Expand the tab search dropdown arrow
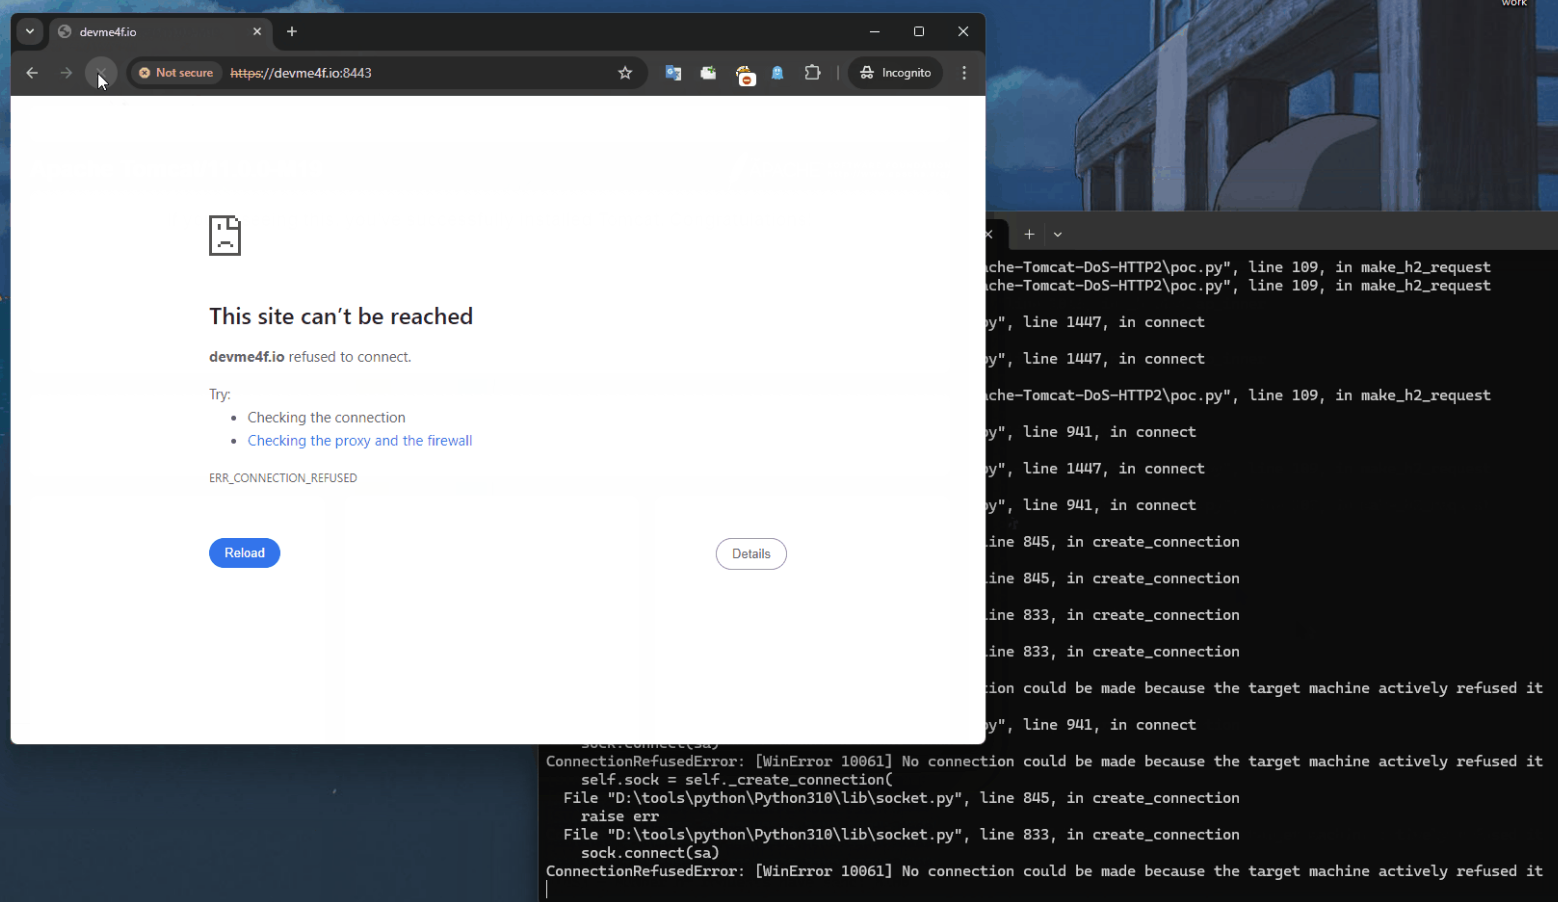 point(30,32)
